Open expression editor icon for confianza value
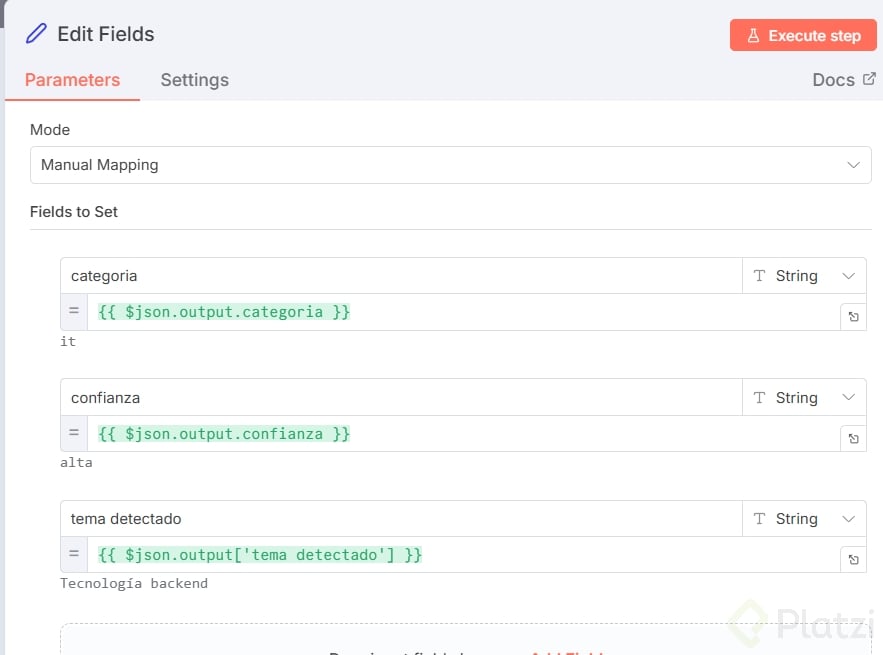 pyautogui.click(x=853, y=439)
